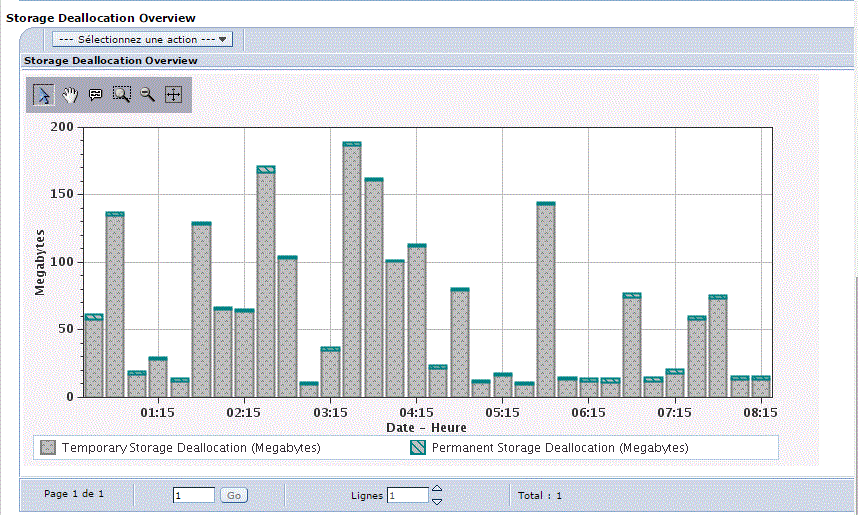Click the 05:15 axis label

[502, 413]
